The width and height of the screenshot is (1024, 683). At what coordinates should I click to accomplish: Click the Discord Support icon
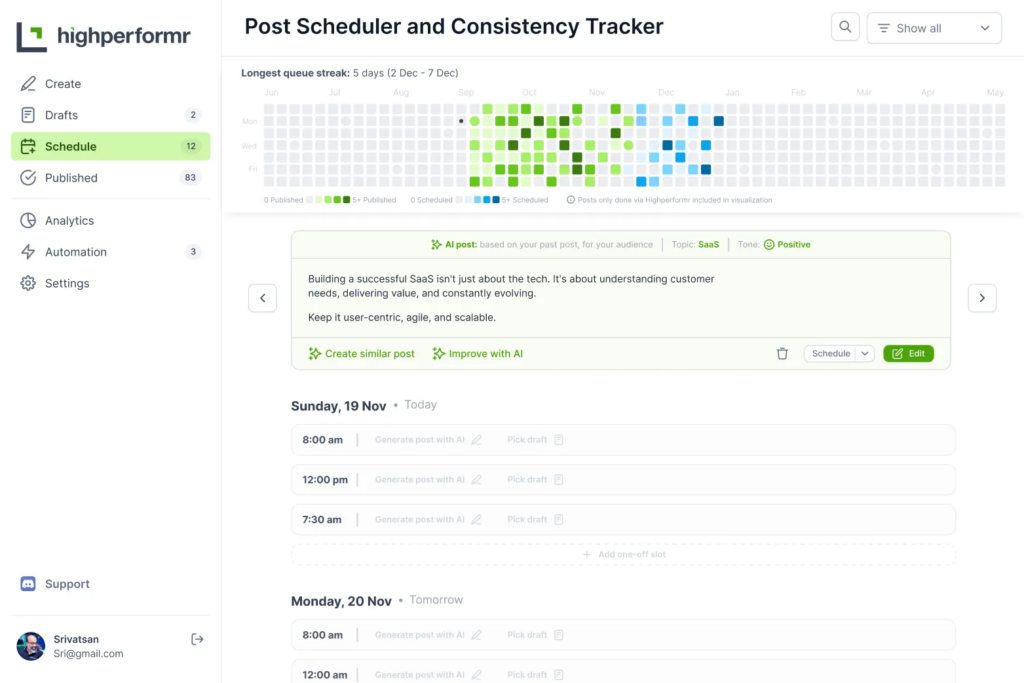[x=28, y=584]
